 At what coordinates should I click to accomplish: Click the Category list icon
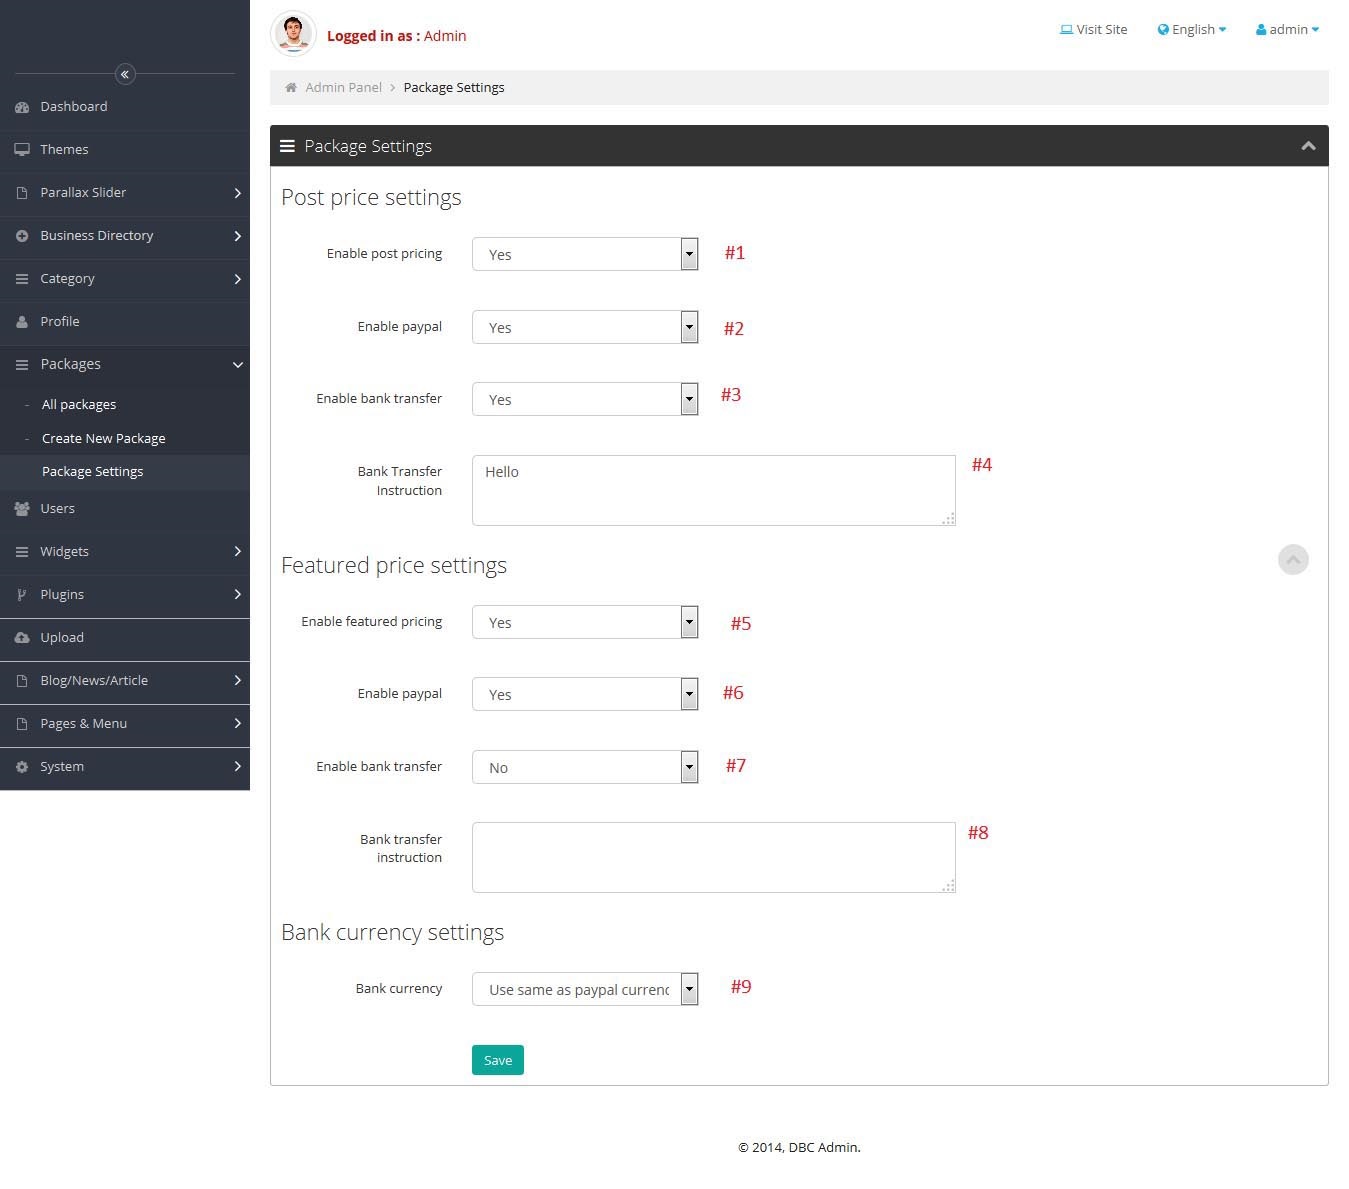pyautogui.click(x=22, y=279)
